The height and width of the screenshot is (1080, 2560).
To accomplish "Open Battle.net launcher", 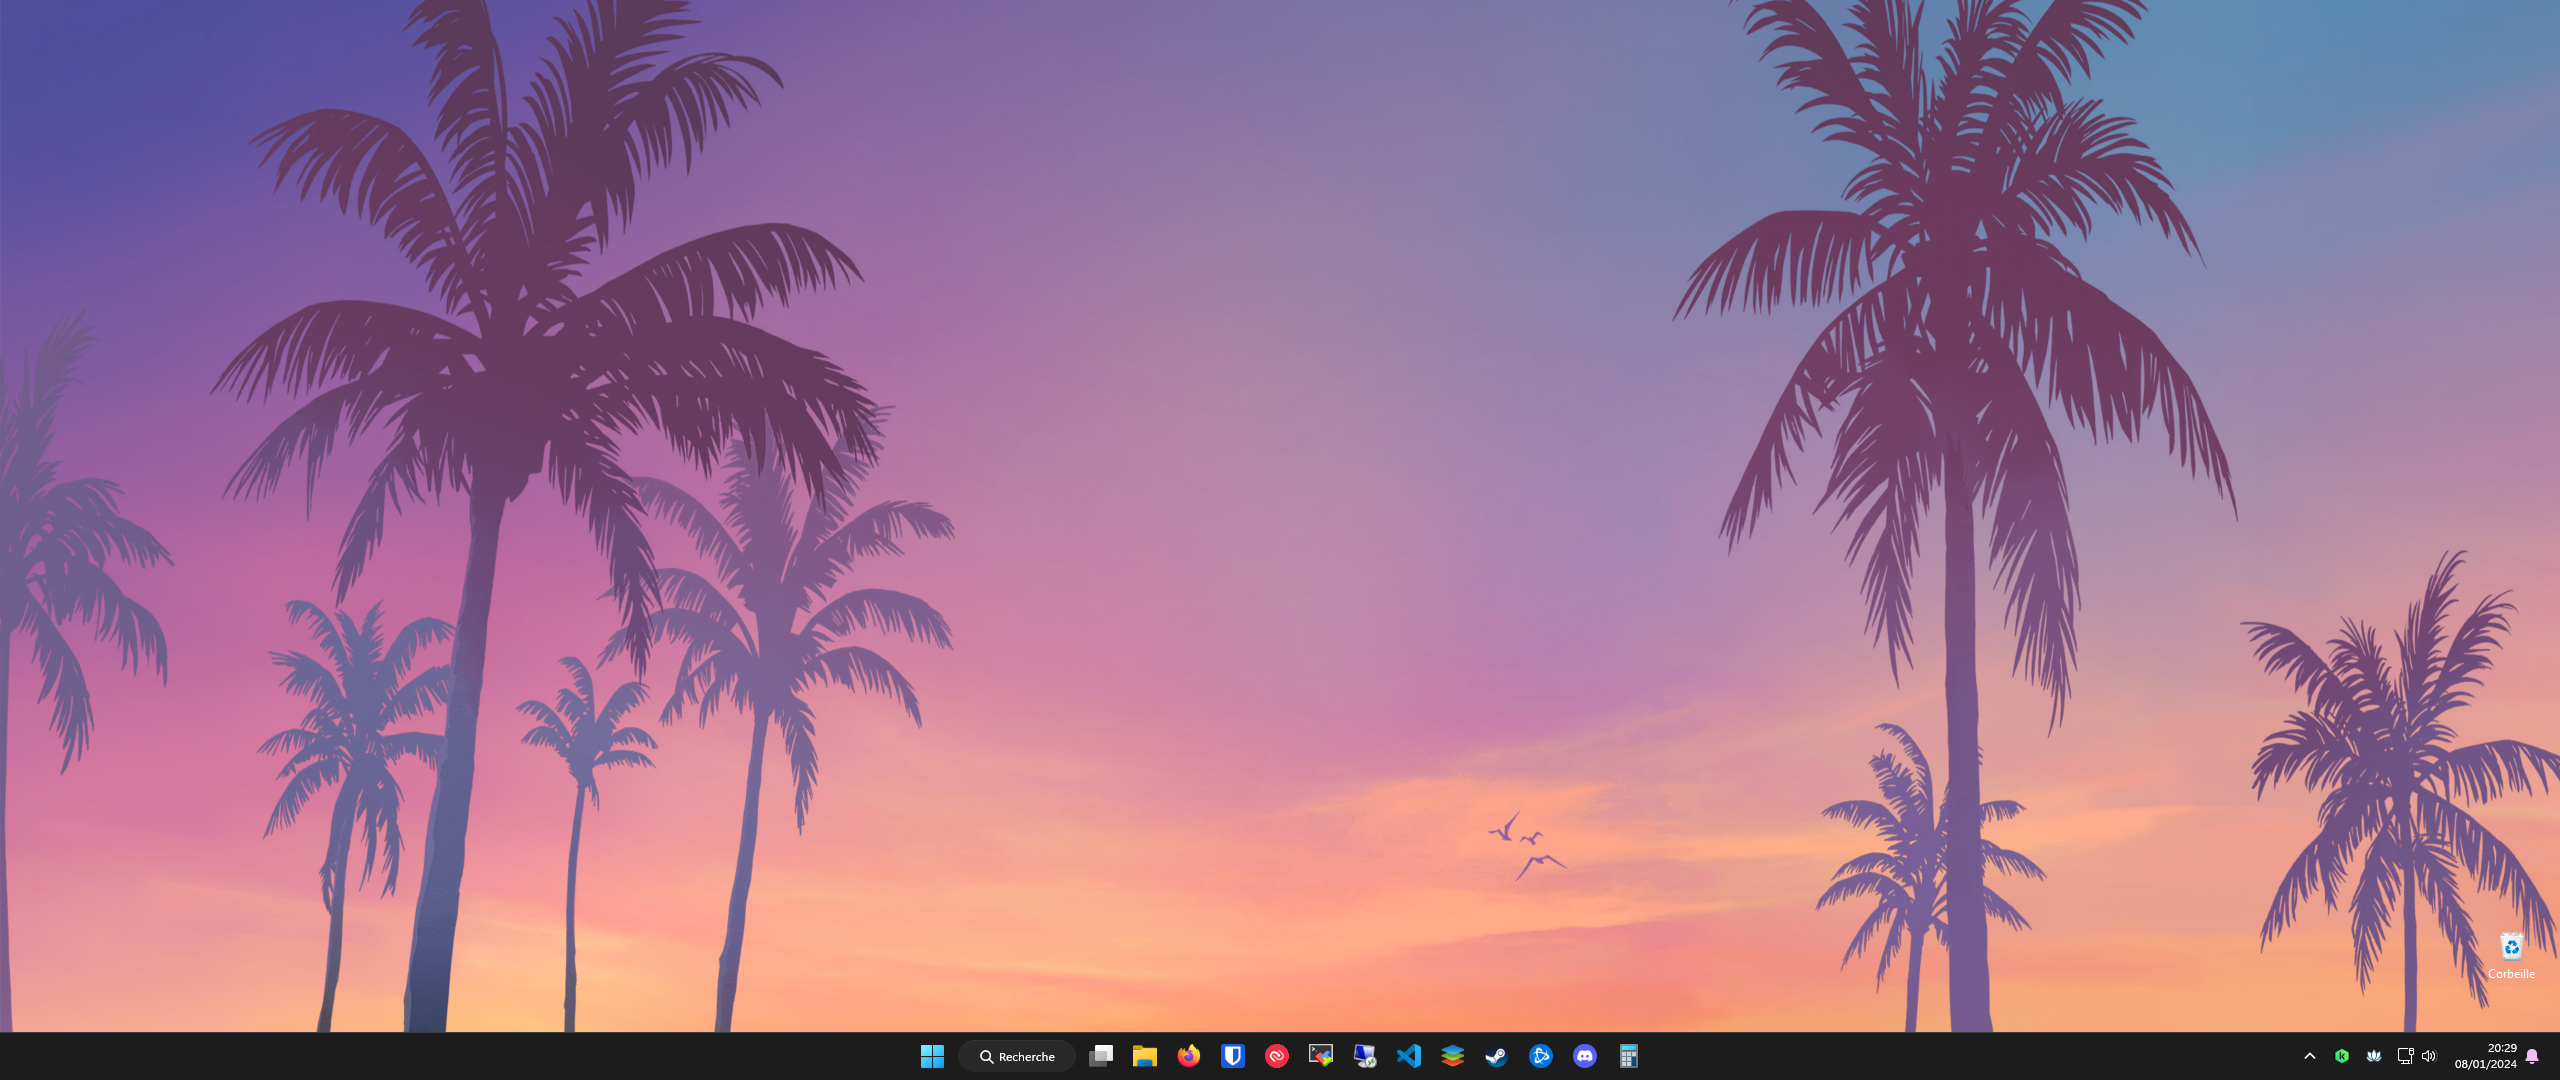I will tap(1541, 1056).
